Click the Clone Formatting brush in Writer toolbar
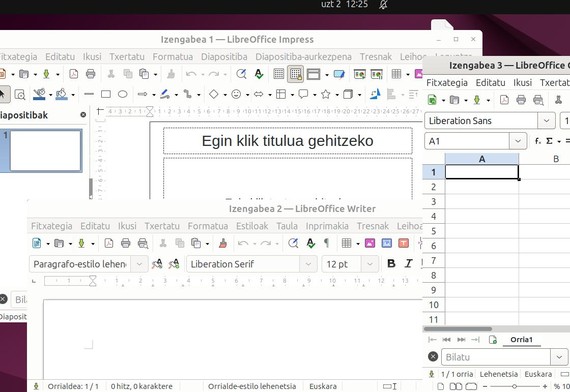This screenshot has width=570, height=392. (223, 243)
